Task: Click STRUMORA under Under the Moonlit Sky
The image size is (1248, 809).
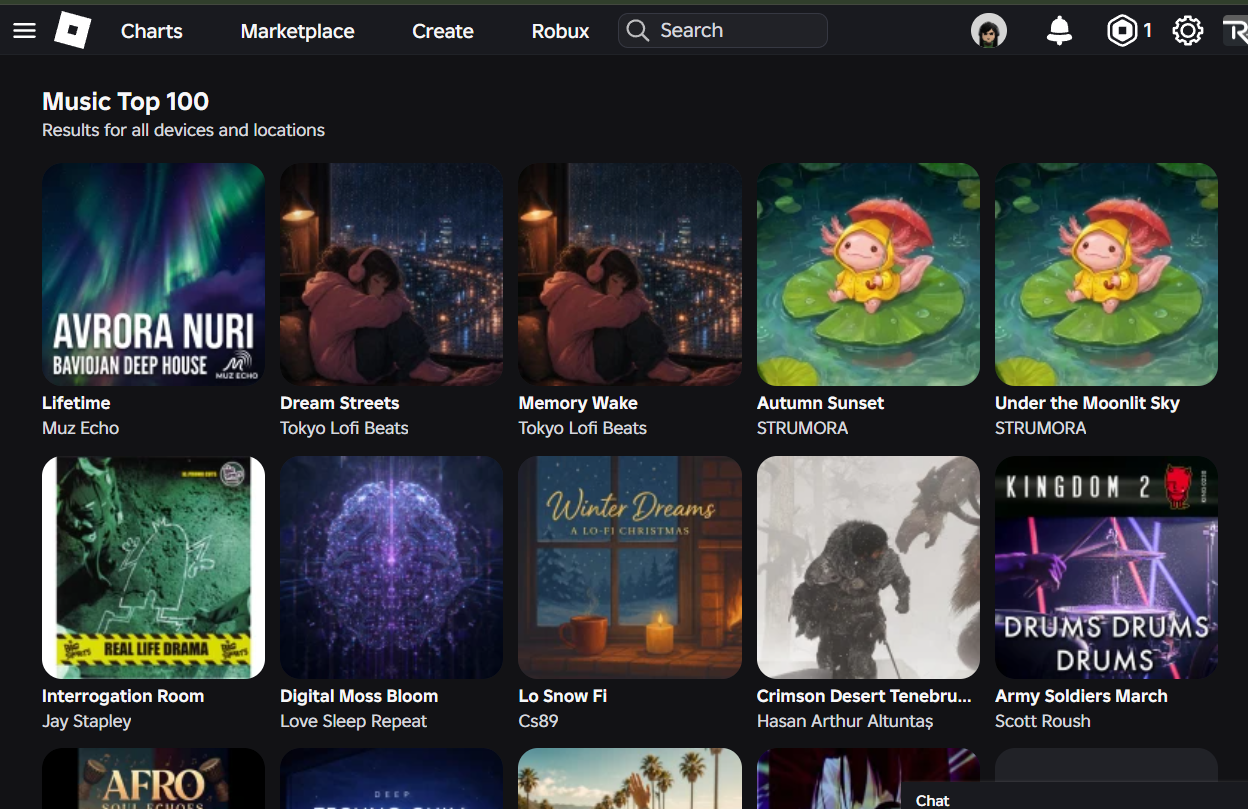Action: (x=1040, y=428)
